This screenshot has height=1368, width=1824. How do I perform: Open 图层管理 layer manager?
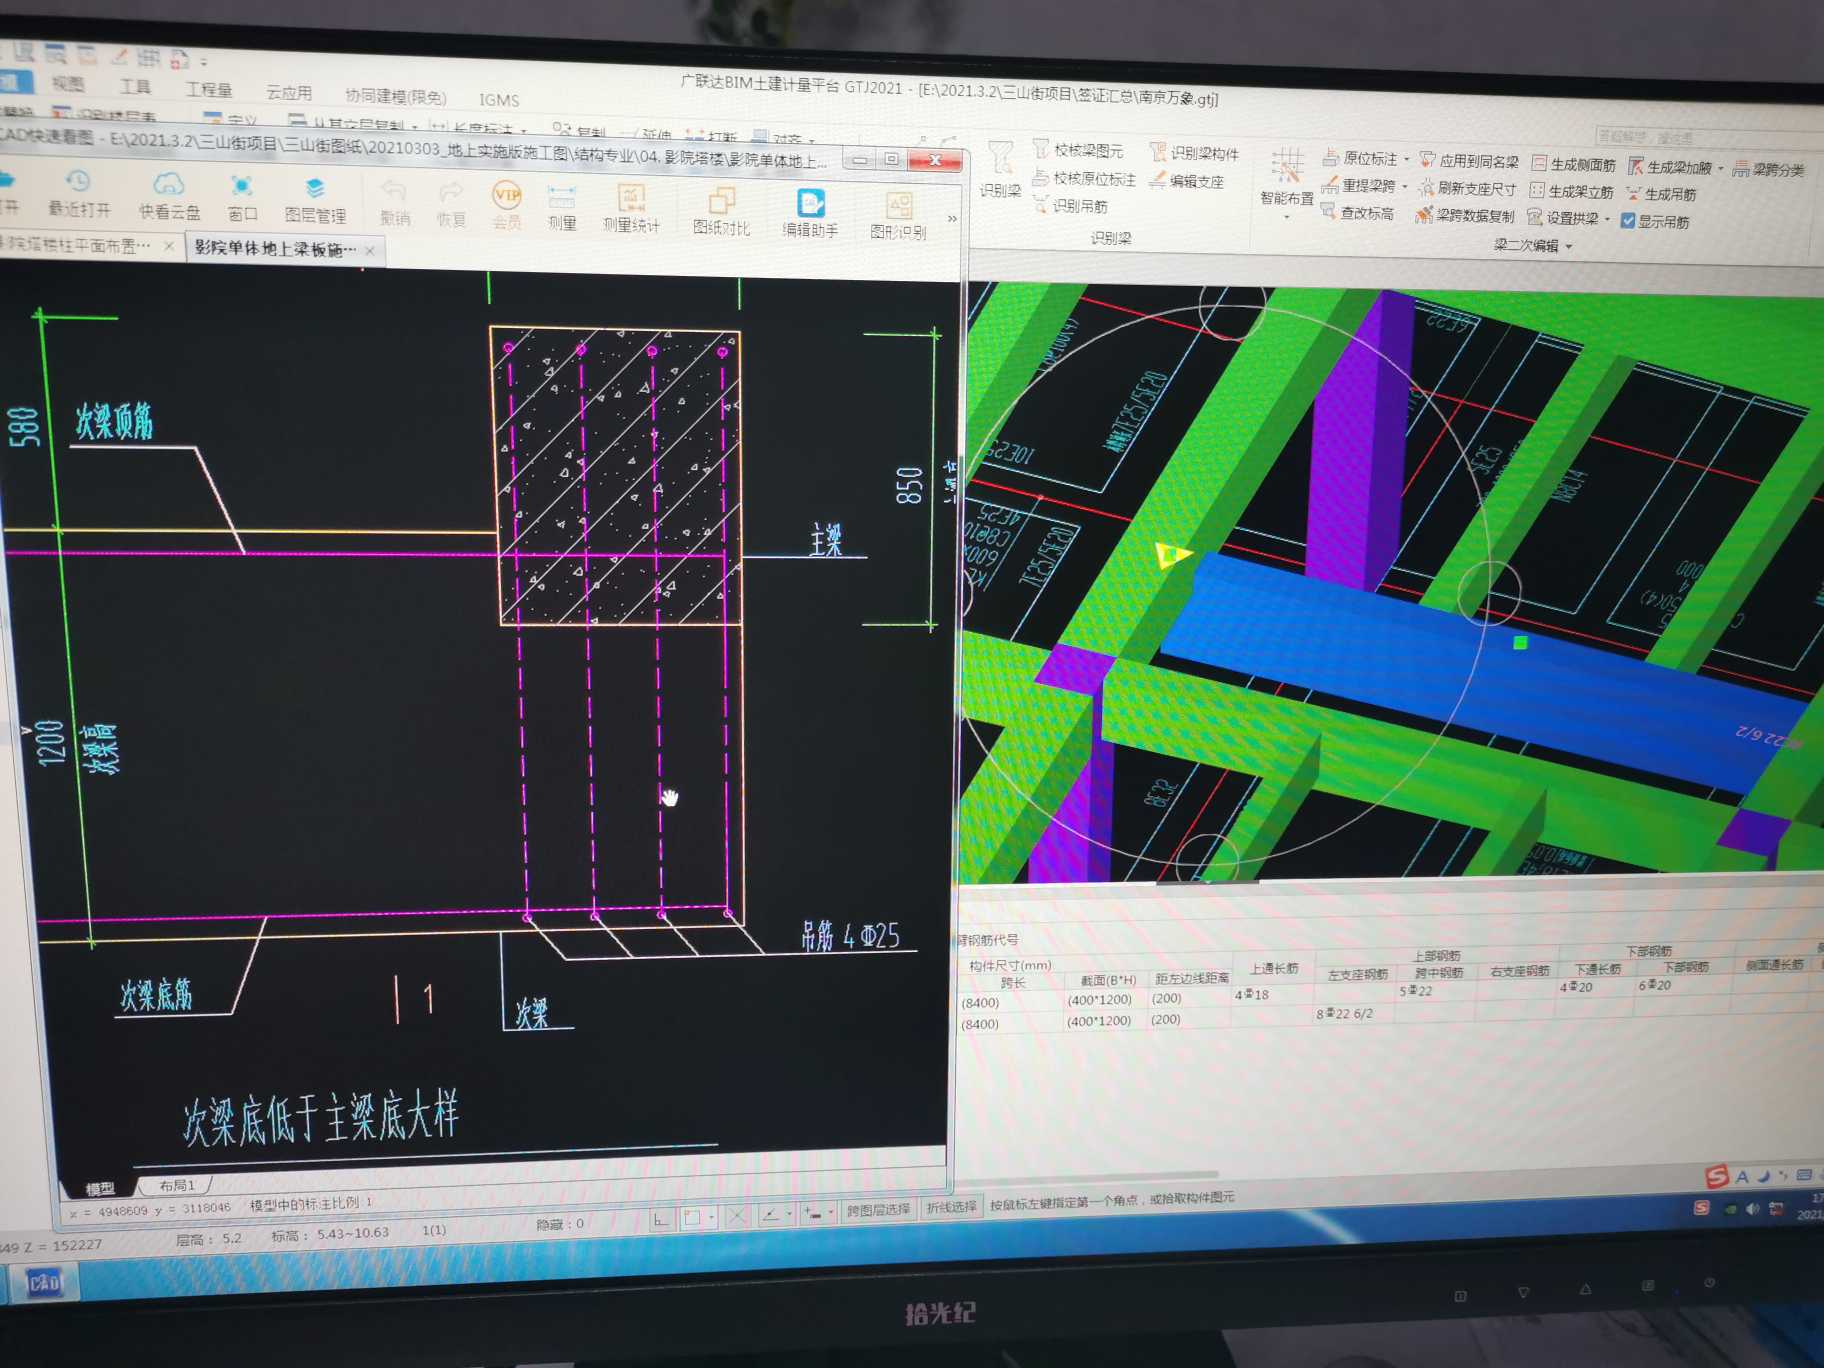coord(315,201)
